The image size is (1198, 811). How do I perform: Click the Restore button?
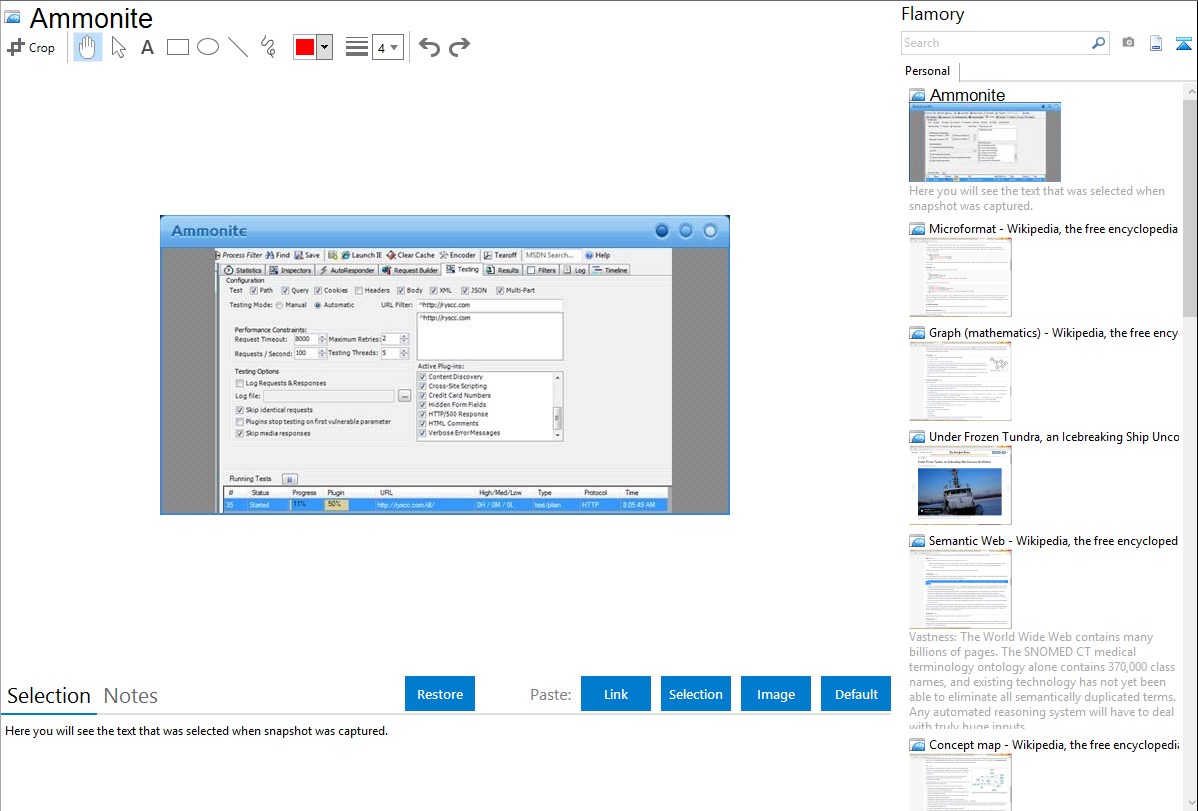(440, 694)
